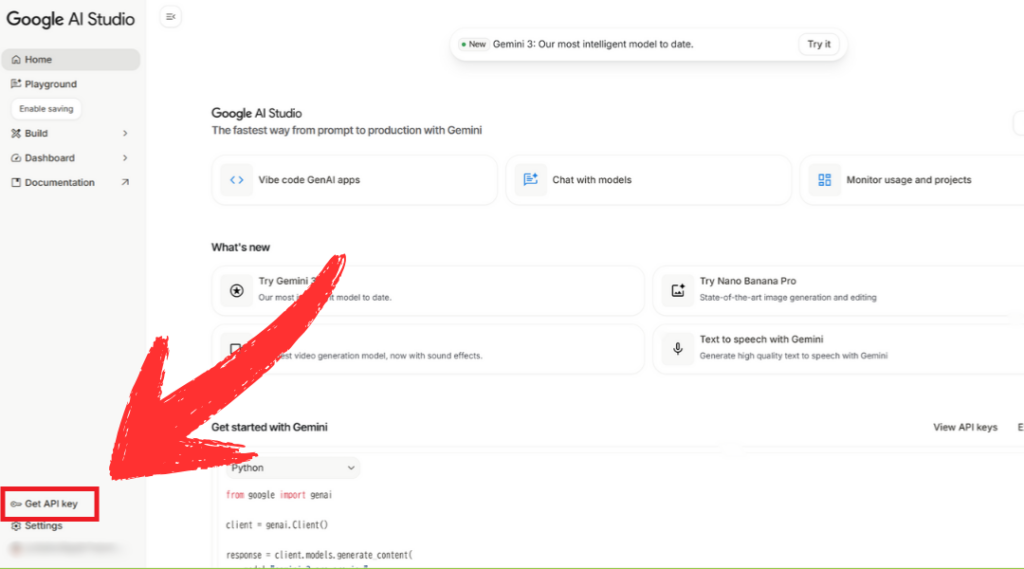
Task: Click the gear icon next to Settings
Action: click(16, 526)
